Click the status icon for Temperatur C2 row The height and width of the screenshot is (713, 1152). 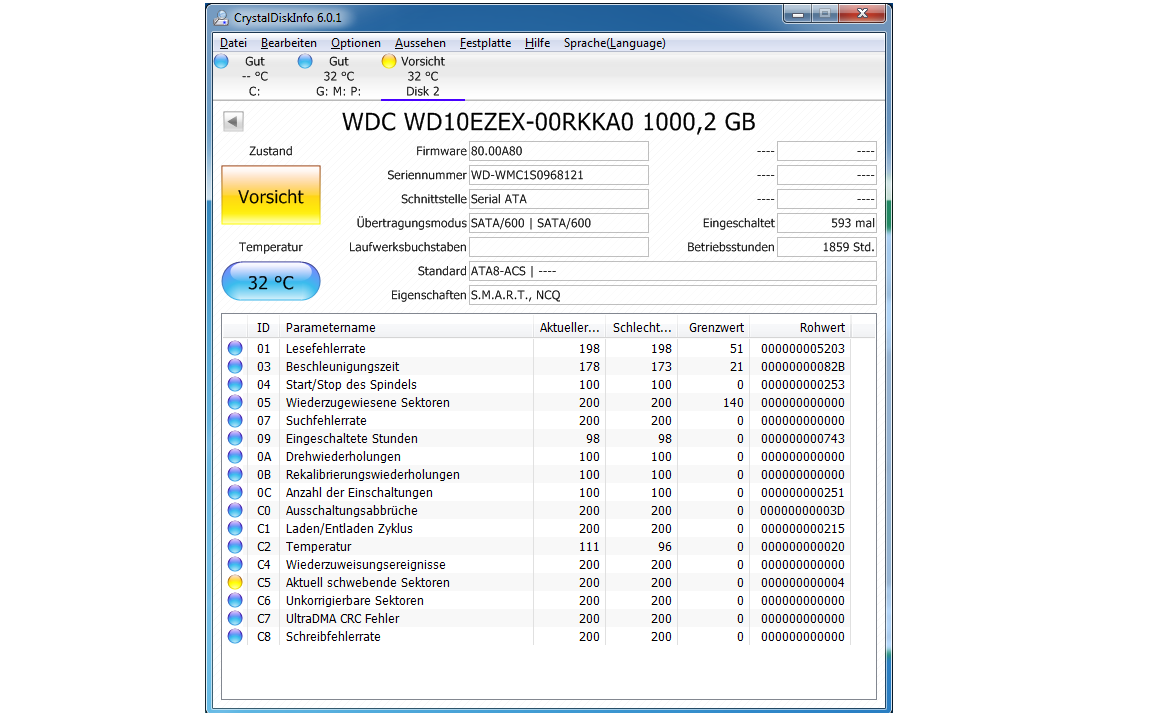(x=235, y=546)
